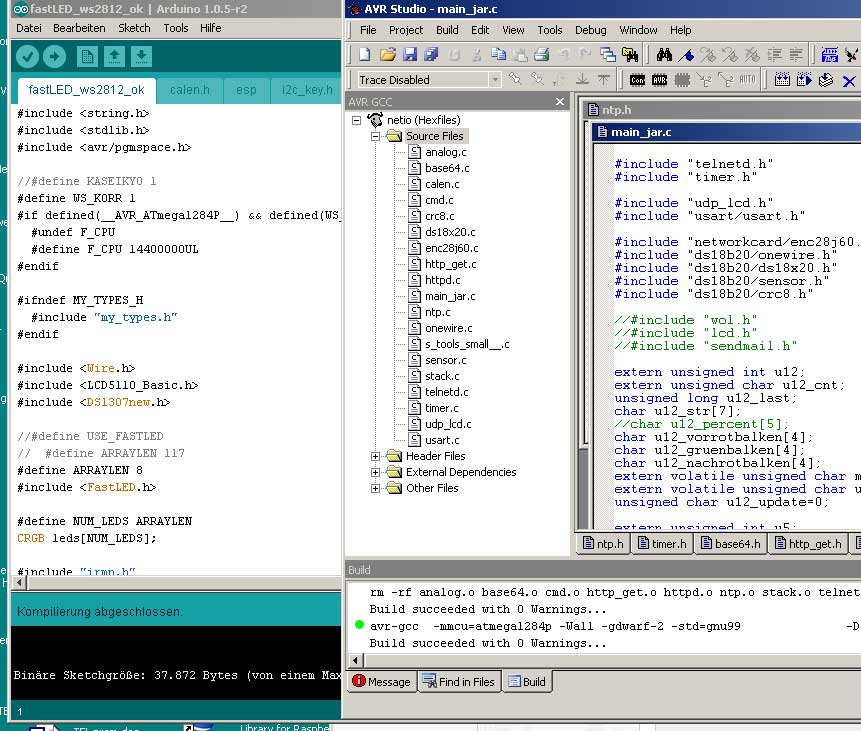Open the Find in Files output tab
This screenshot has height=731, width=861.
click(x=459, y=682)
